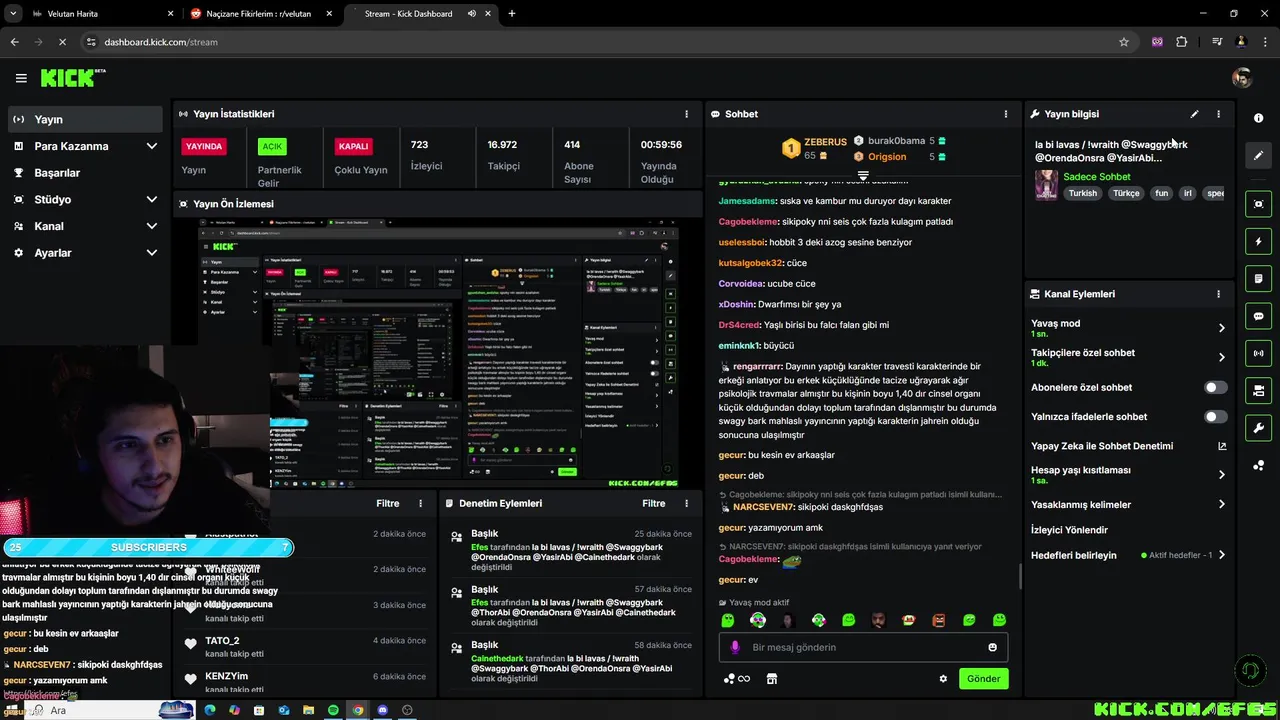Open Microsoft Edge from the taskbar

(x=210, y=710)
